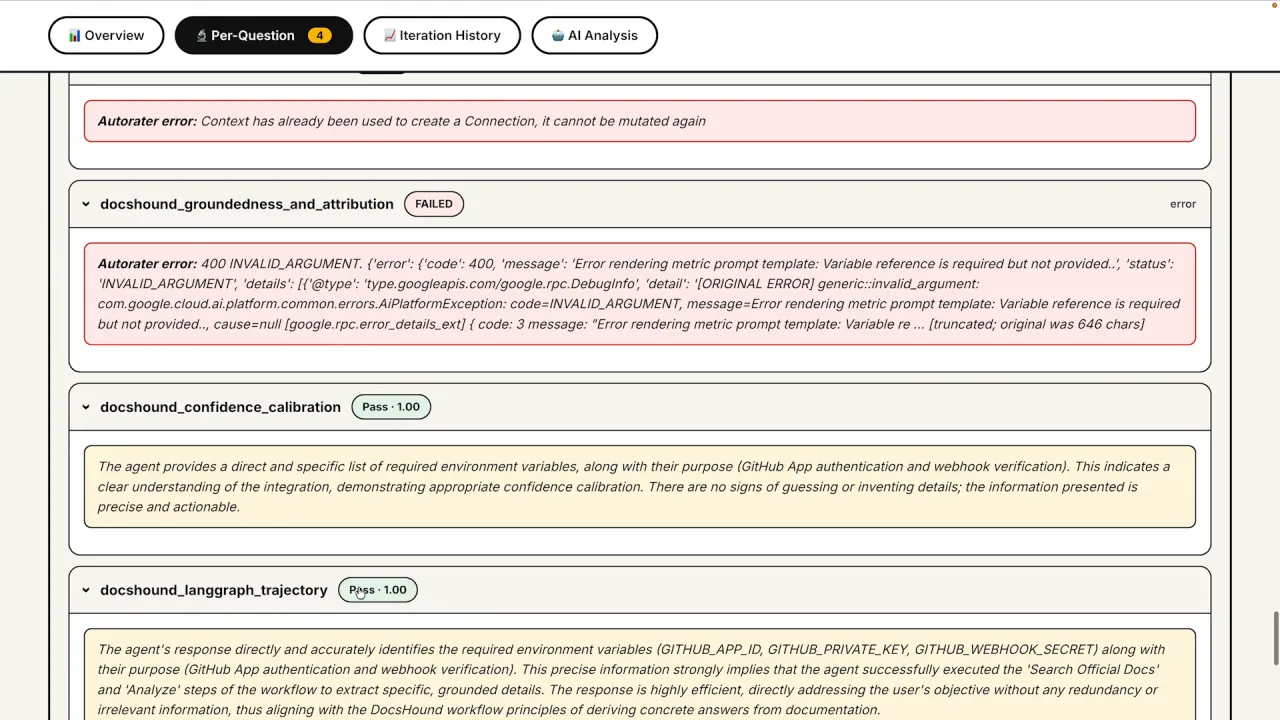Screen dimensions: 1280x720
Task: Click the Iteration History chart icon
Action: point(389,36)
